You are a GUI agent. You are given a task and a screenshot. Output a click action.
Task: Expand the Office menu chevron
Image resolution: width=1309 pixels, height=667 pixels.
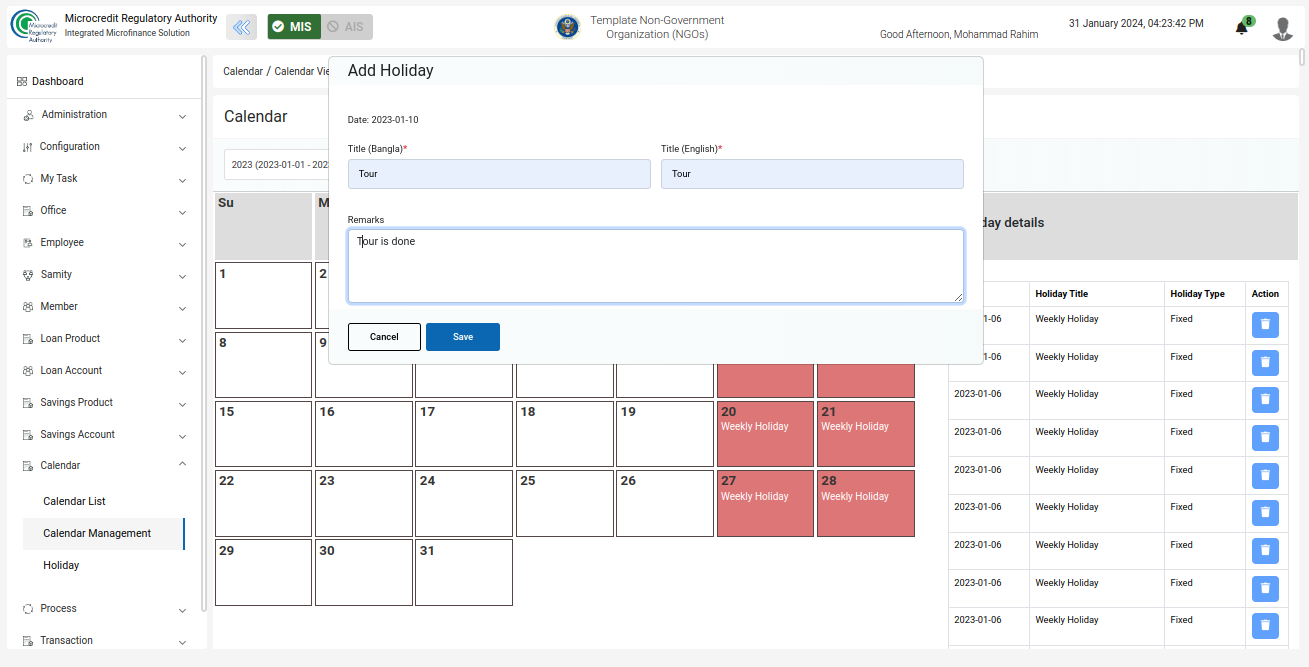[182, 213]
